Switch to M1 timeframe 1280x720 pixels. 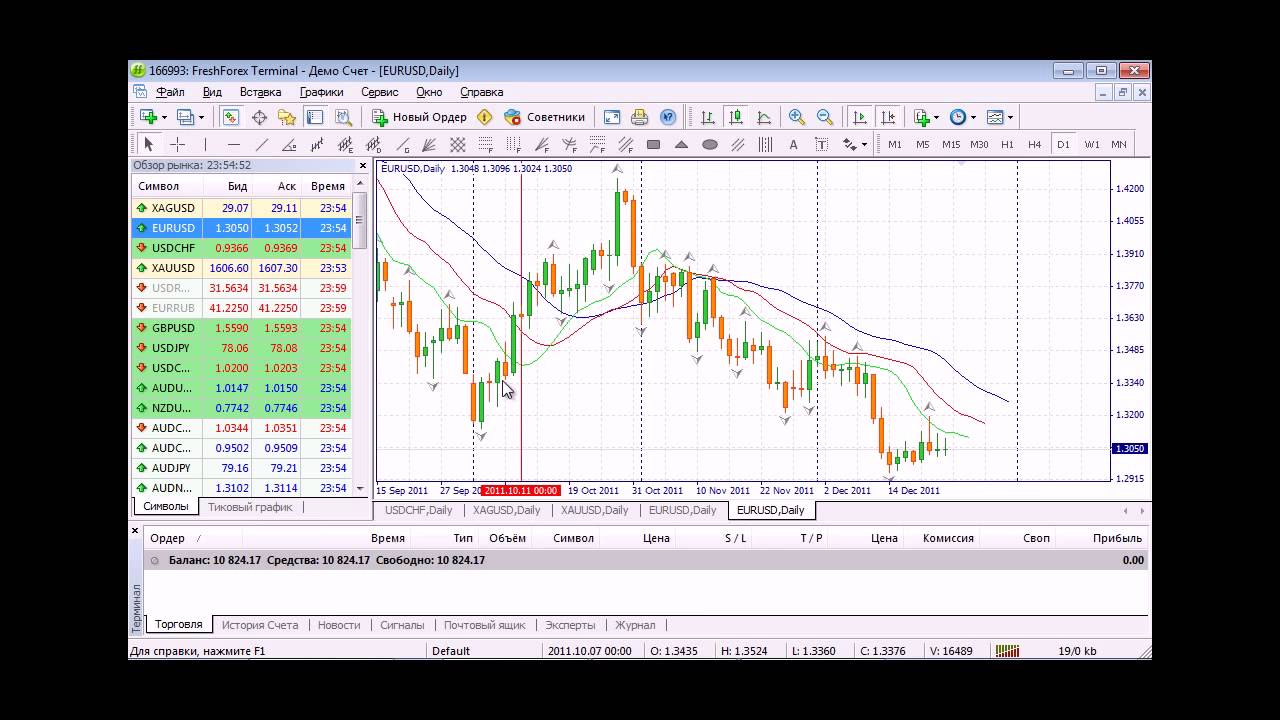[895, 144]
